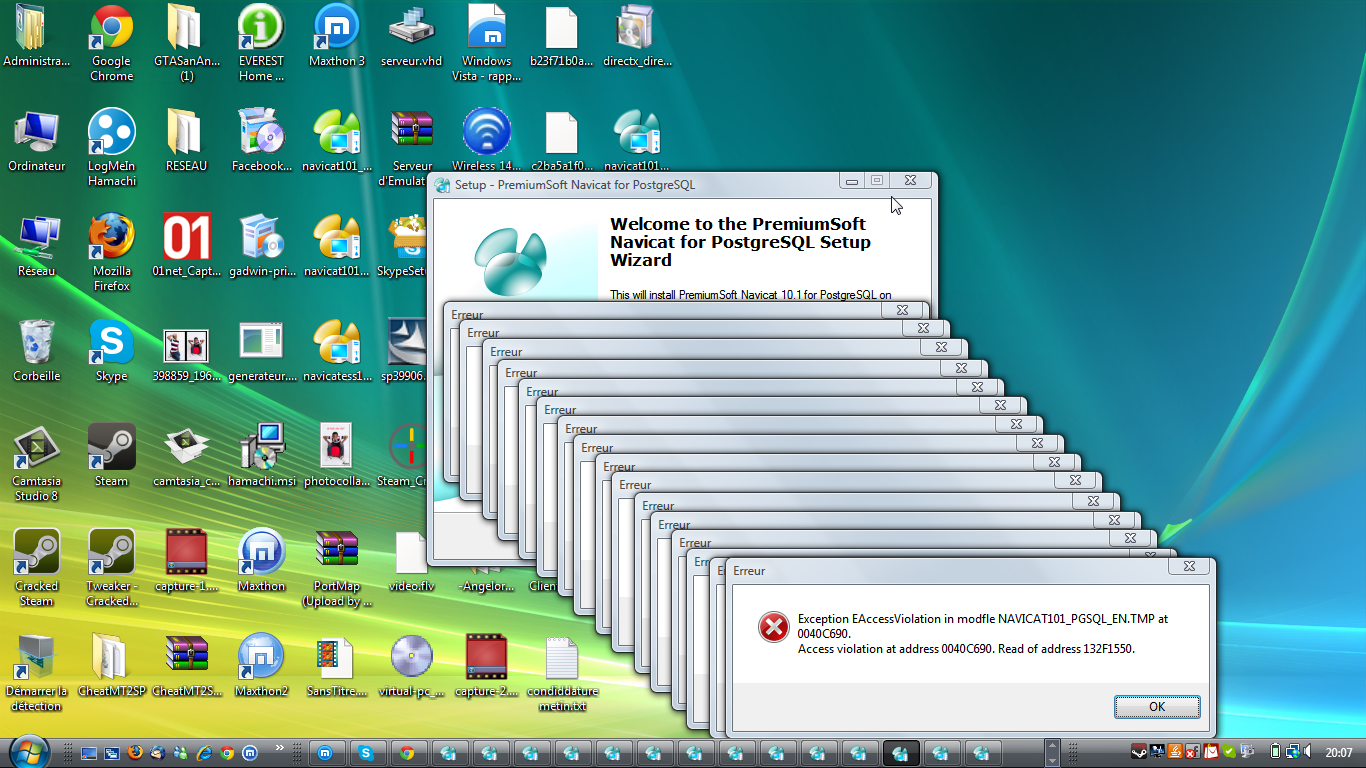This screenshot has height=768, width=1366.
Task: Select the directx_dire desktop icon
Action: point(637,36)
